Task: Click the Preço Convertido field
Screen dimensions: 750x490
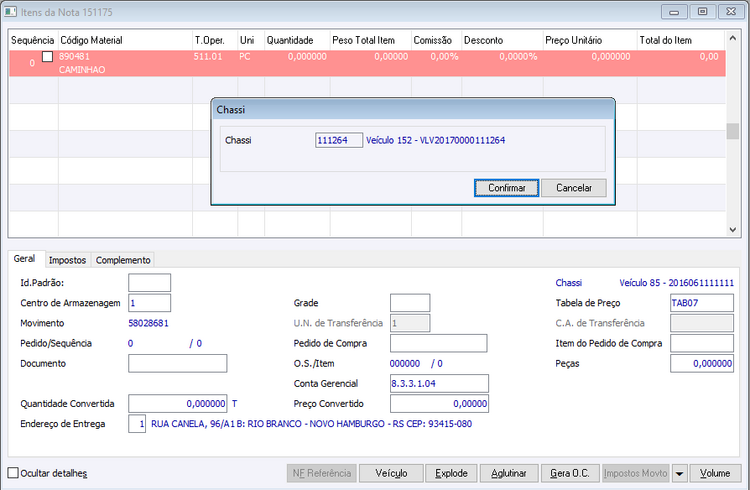Action: coord(439,403)
